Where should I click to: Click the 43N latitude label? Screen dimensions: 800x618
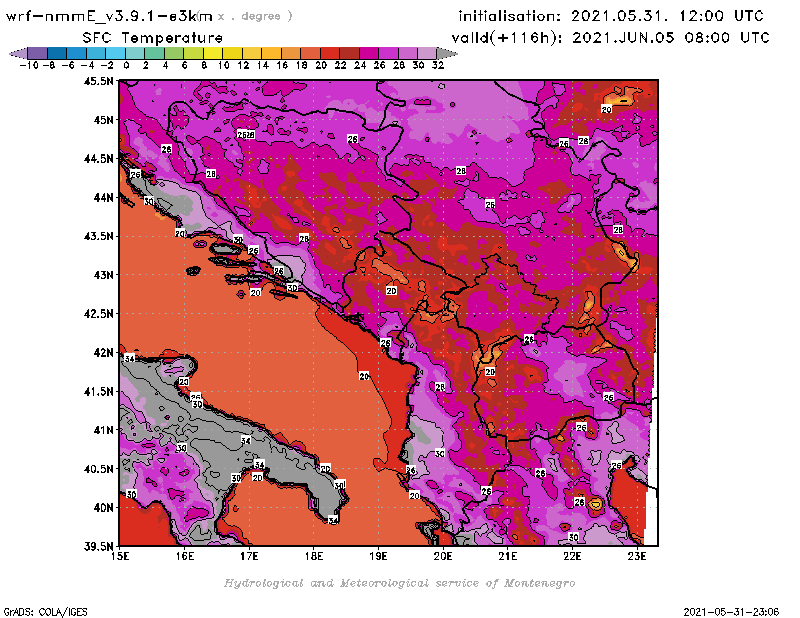(x=103, y=275)
